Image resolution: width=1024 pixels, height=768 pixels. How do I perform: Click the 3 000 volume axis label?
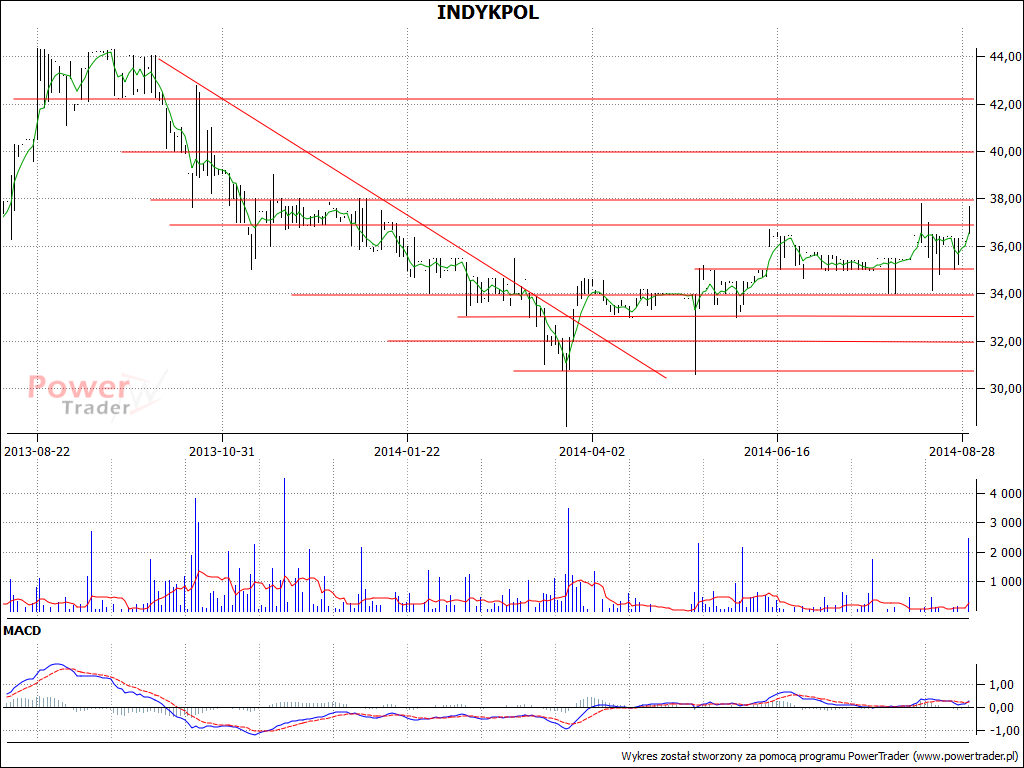(1005, 523)
